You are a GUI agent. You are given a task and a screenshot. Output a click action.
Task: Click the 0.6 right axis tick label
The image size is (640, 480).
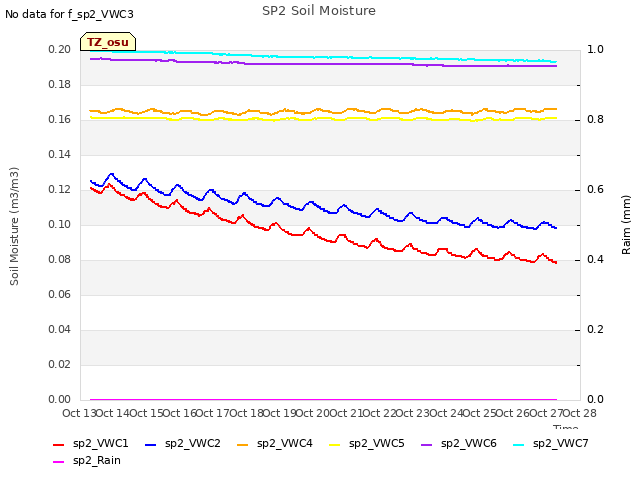595,189
